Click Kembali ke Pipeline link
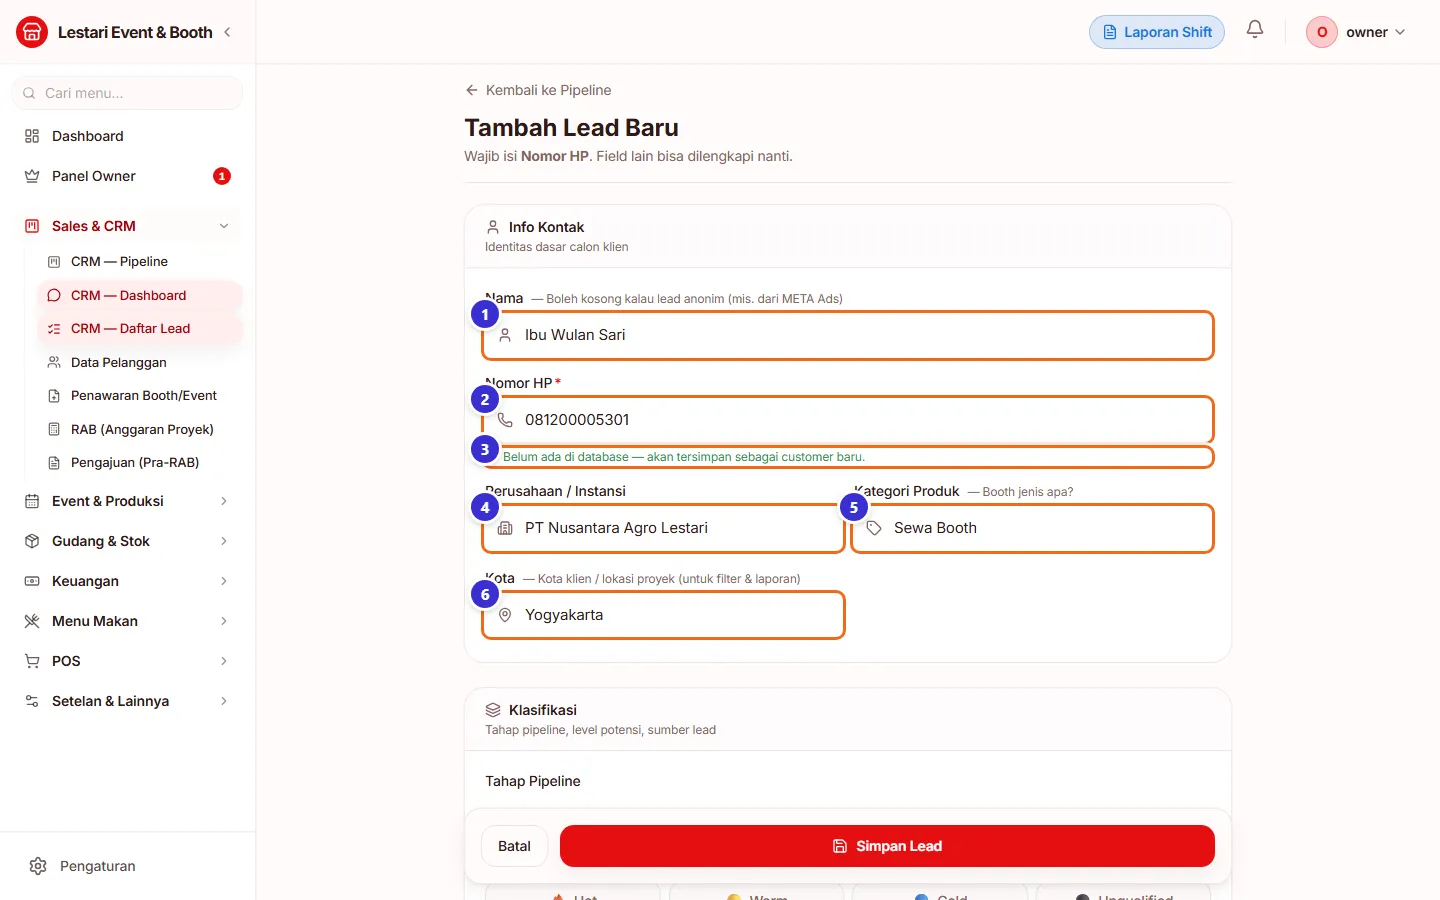The width and height of the screenshot is (1440, 900). point(538,90)
